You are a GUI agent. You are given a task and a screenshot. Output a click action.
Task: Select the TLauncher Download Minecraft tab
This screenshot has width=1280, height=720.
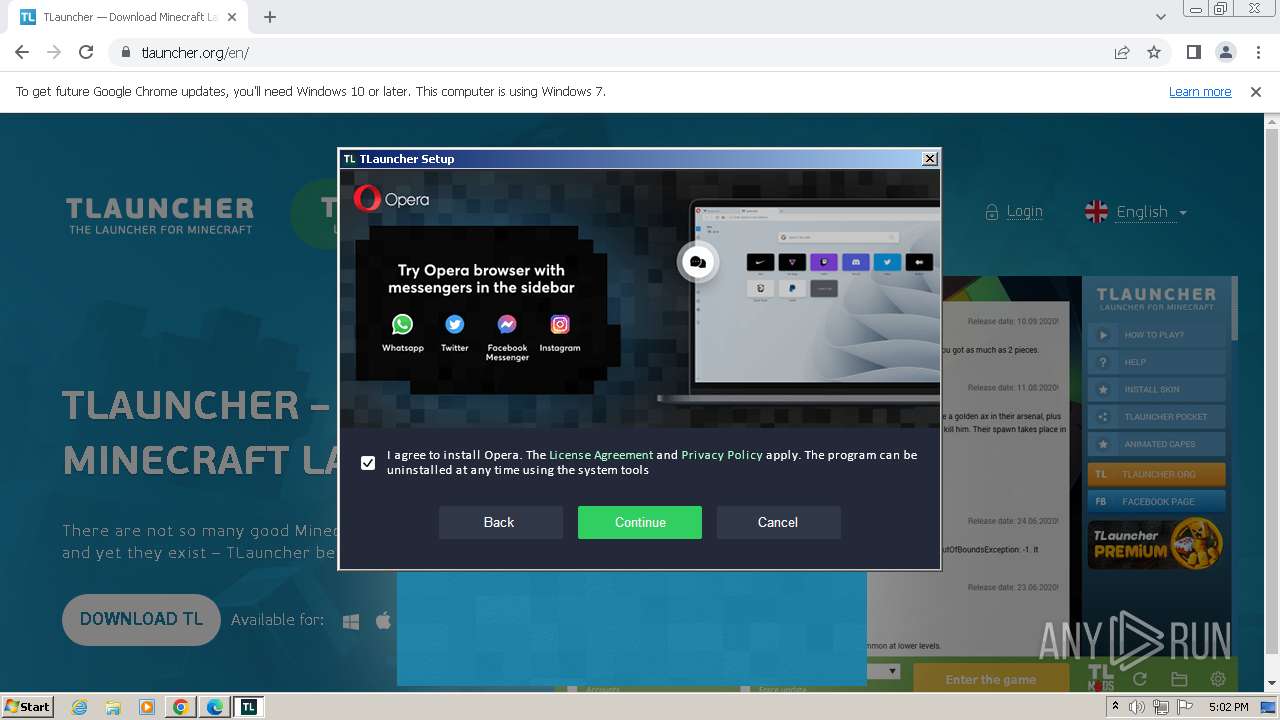pos(130,17)
